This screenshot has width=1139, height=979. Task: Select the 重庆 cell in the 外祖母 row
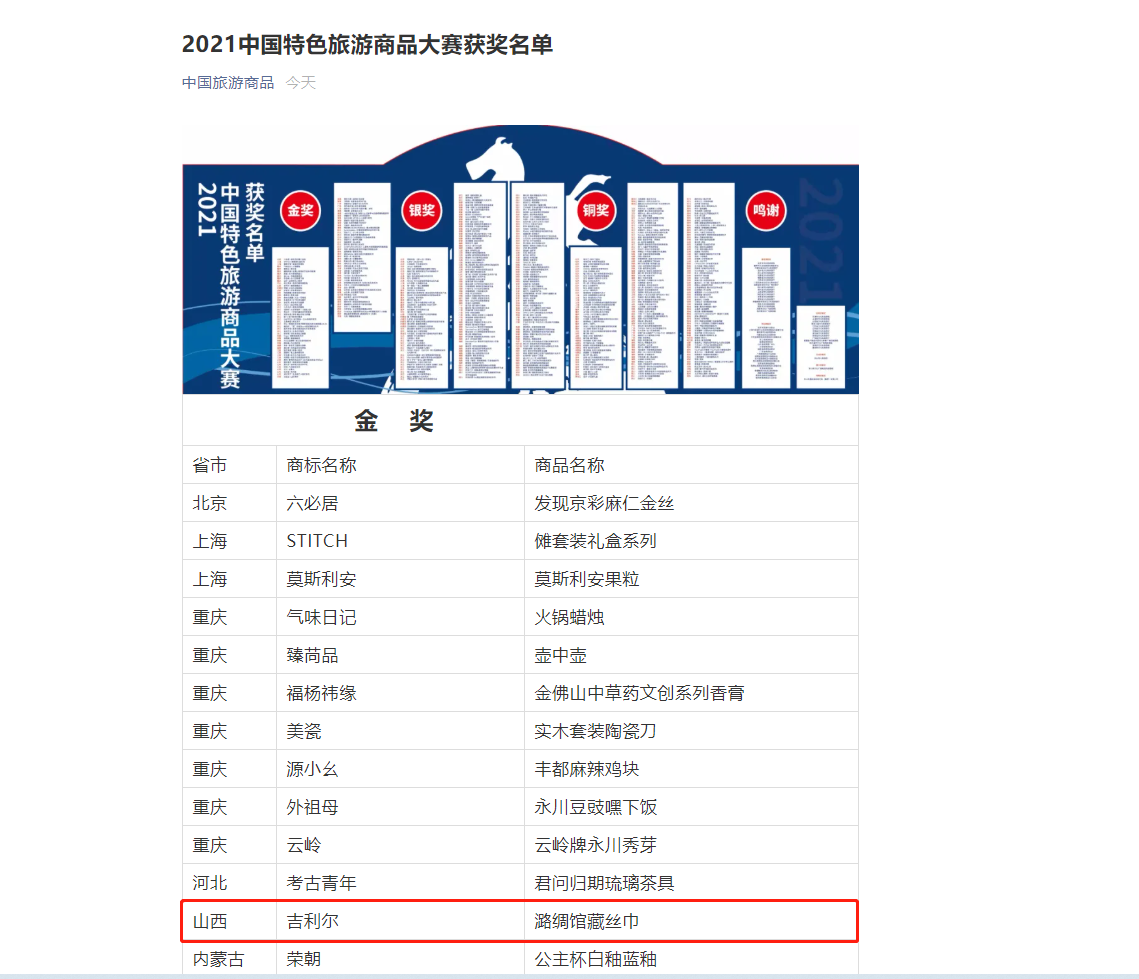point(230,807)
